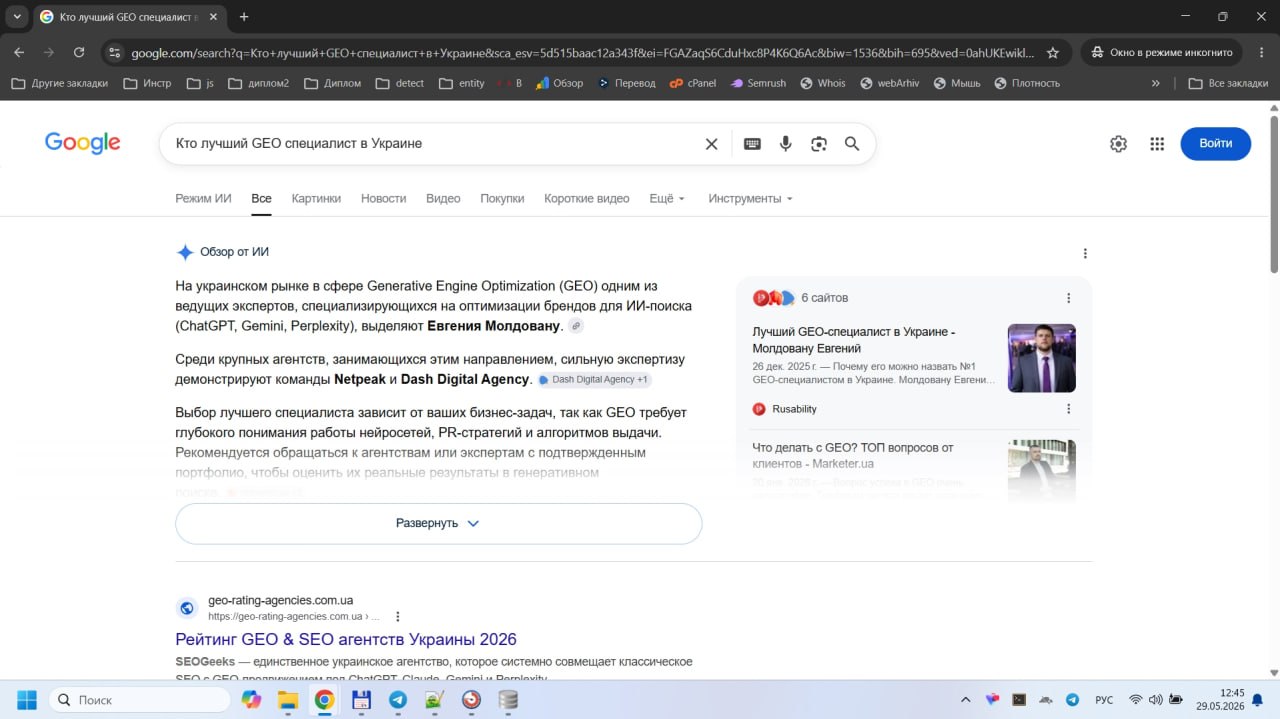Open Rusability source three-dot menu

(1068, 409)
